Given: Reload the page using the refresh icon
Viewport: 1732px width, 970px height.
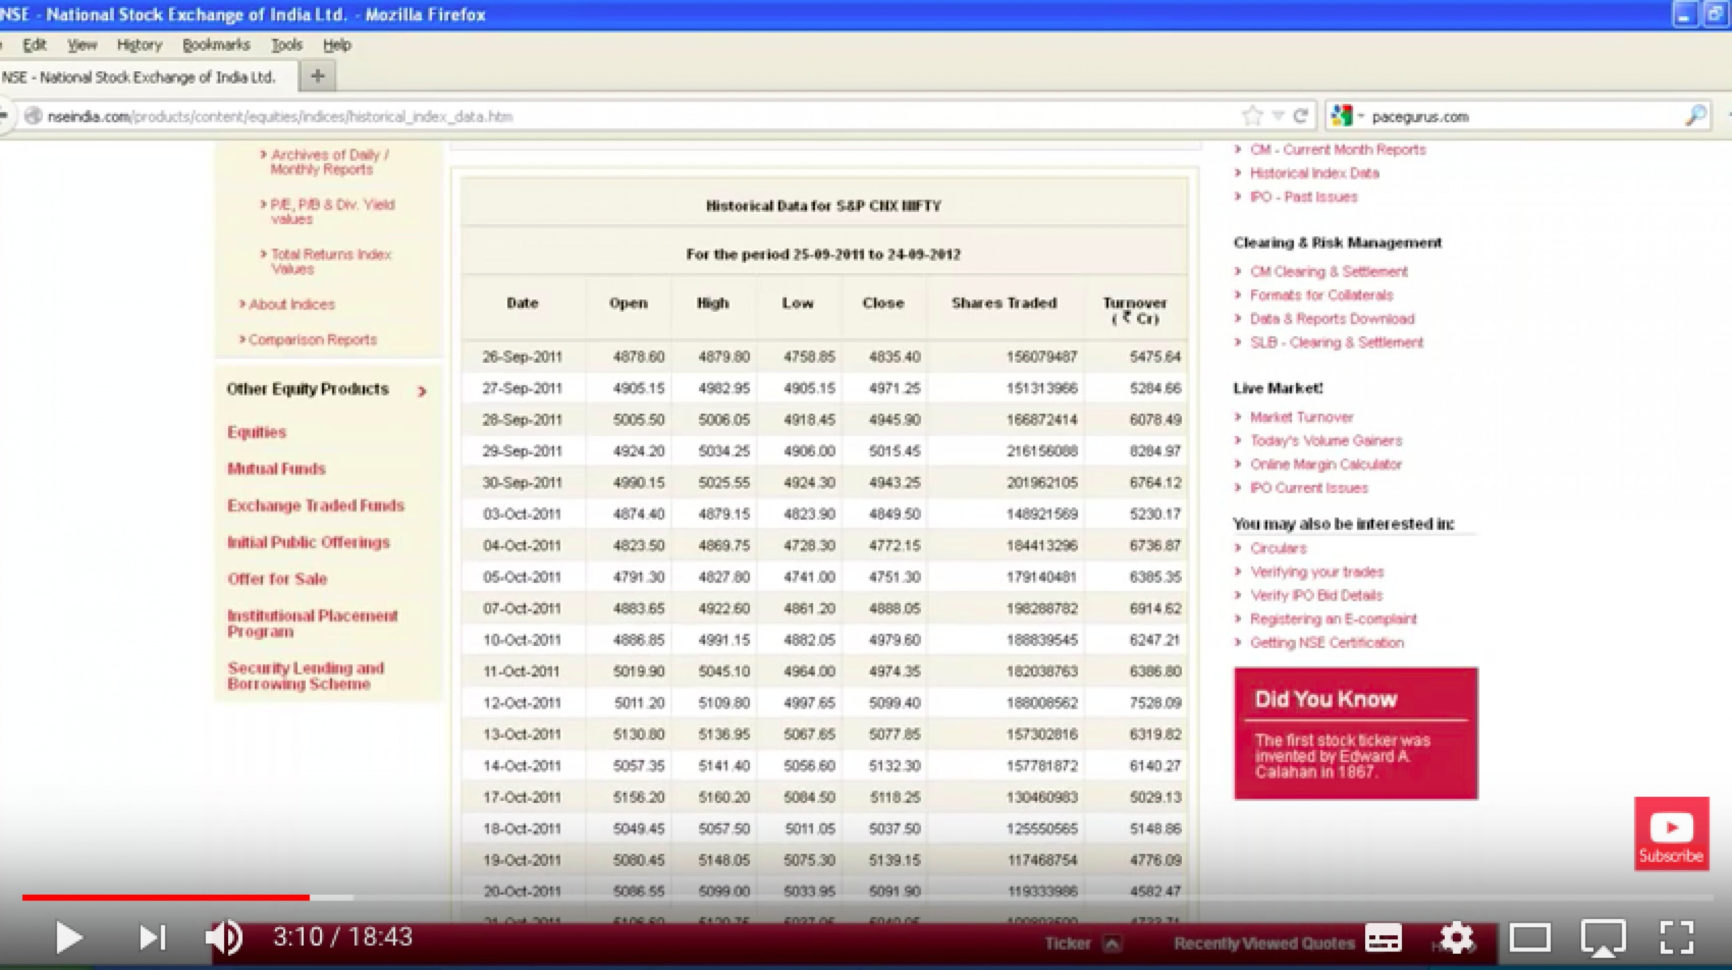Looking at the screenshot, I should 1303,115.
